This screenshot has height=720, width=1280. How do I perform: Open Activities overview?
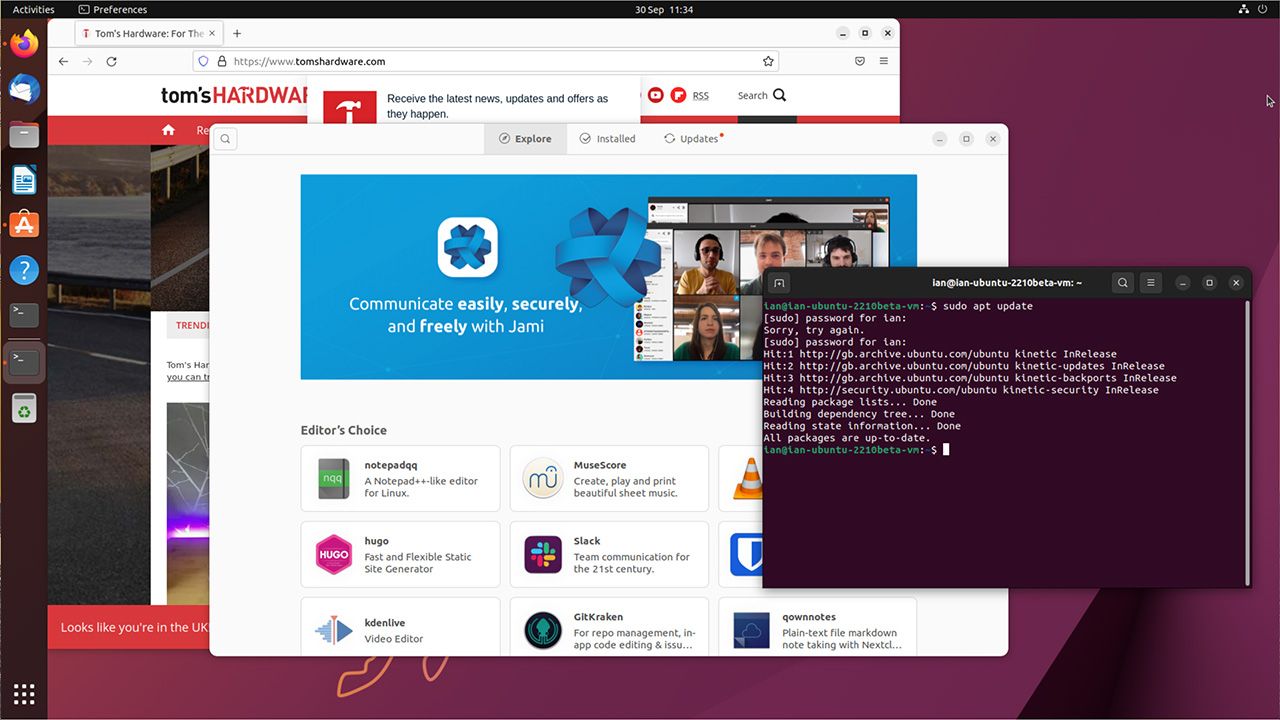click(33, 9)
